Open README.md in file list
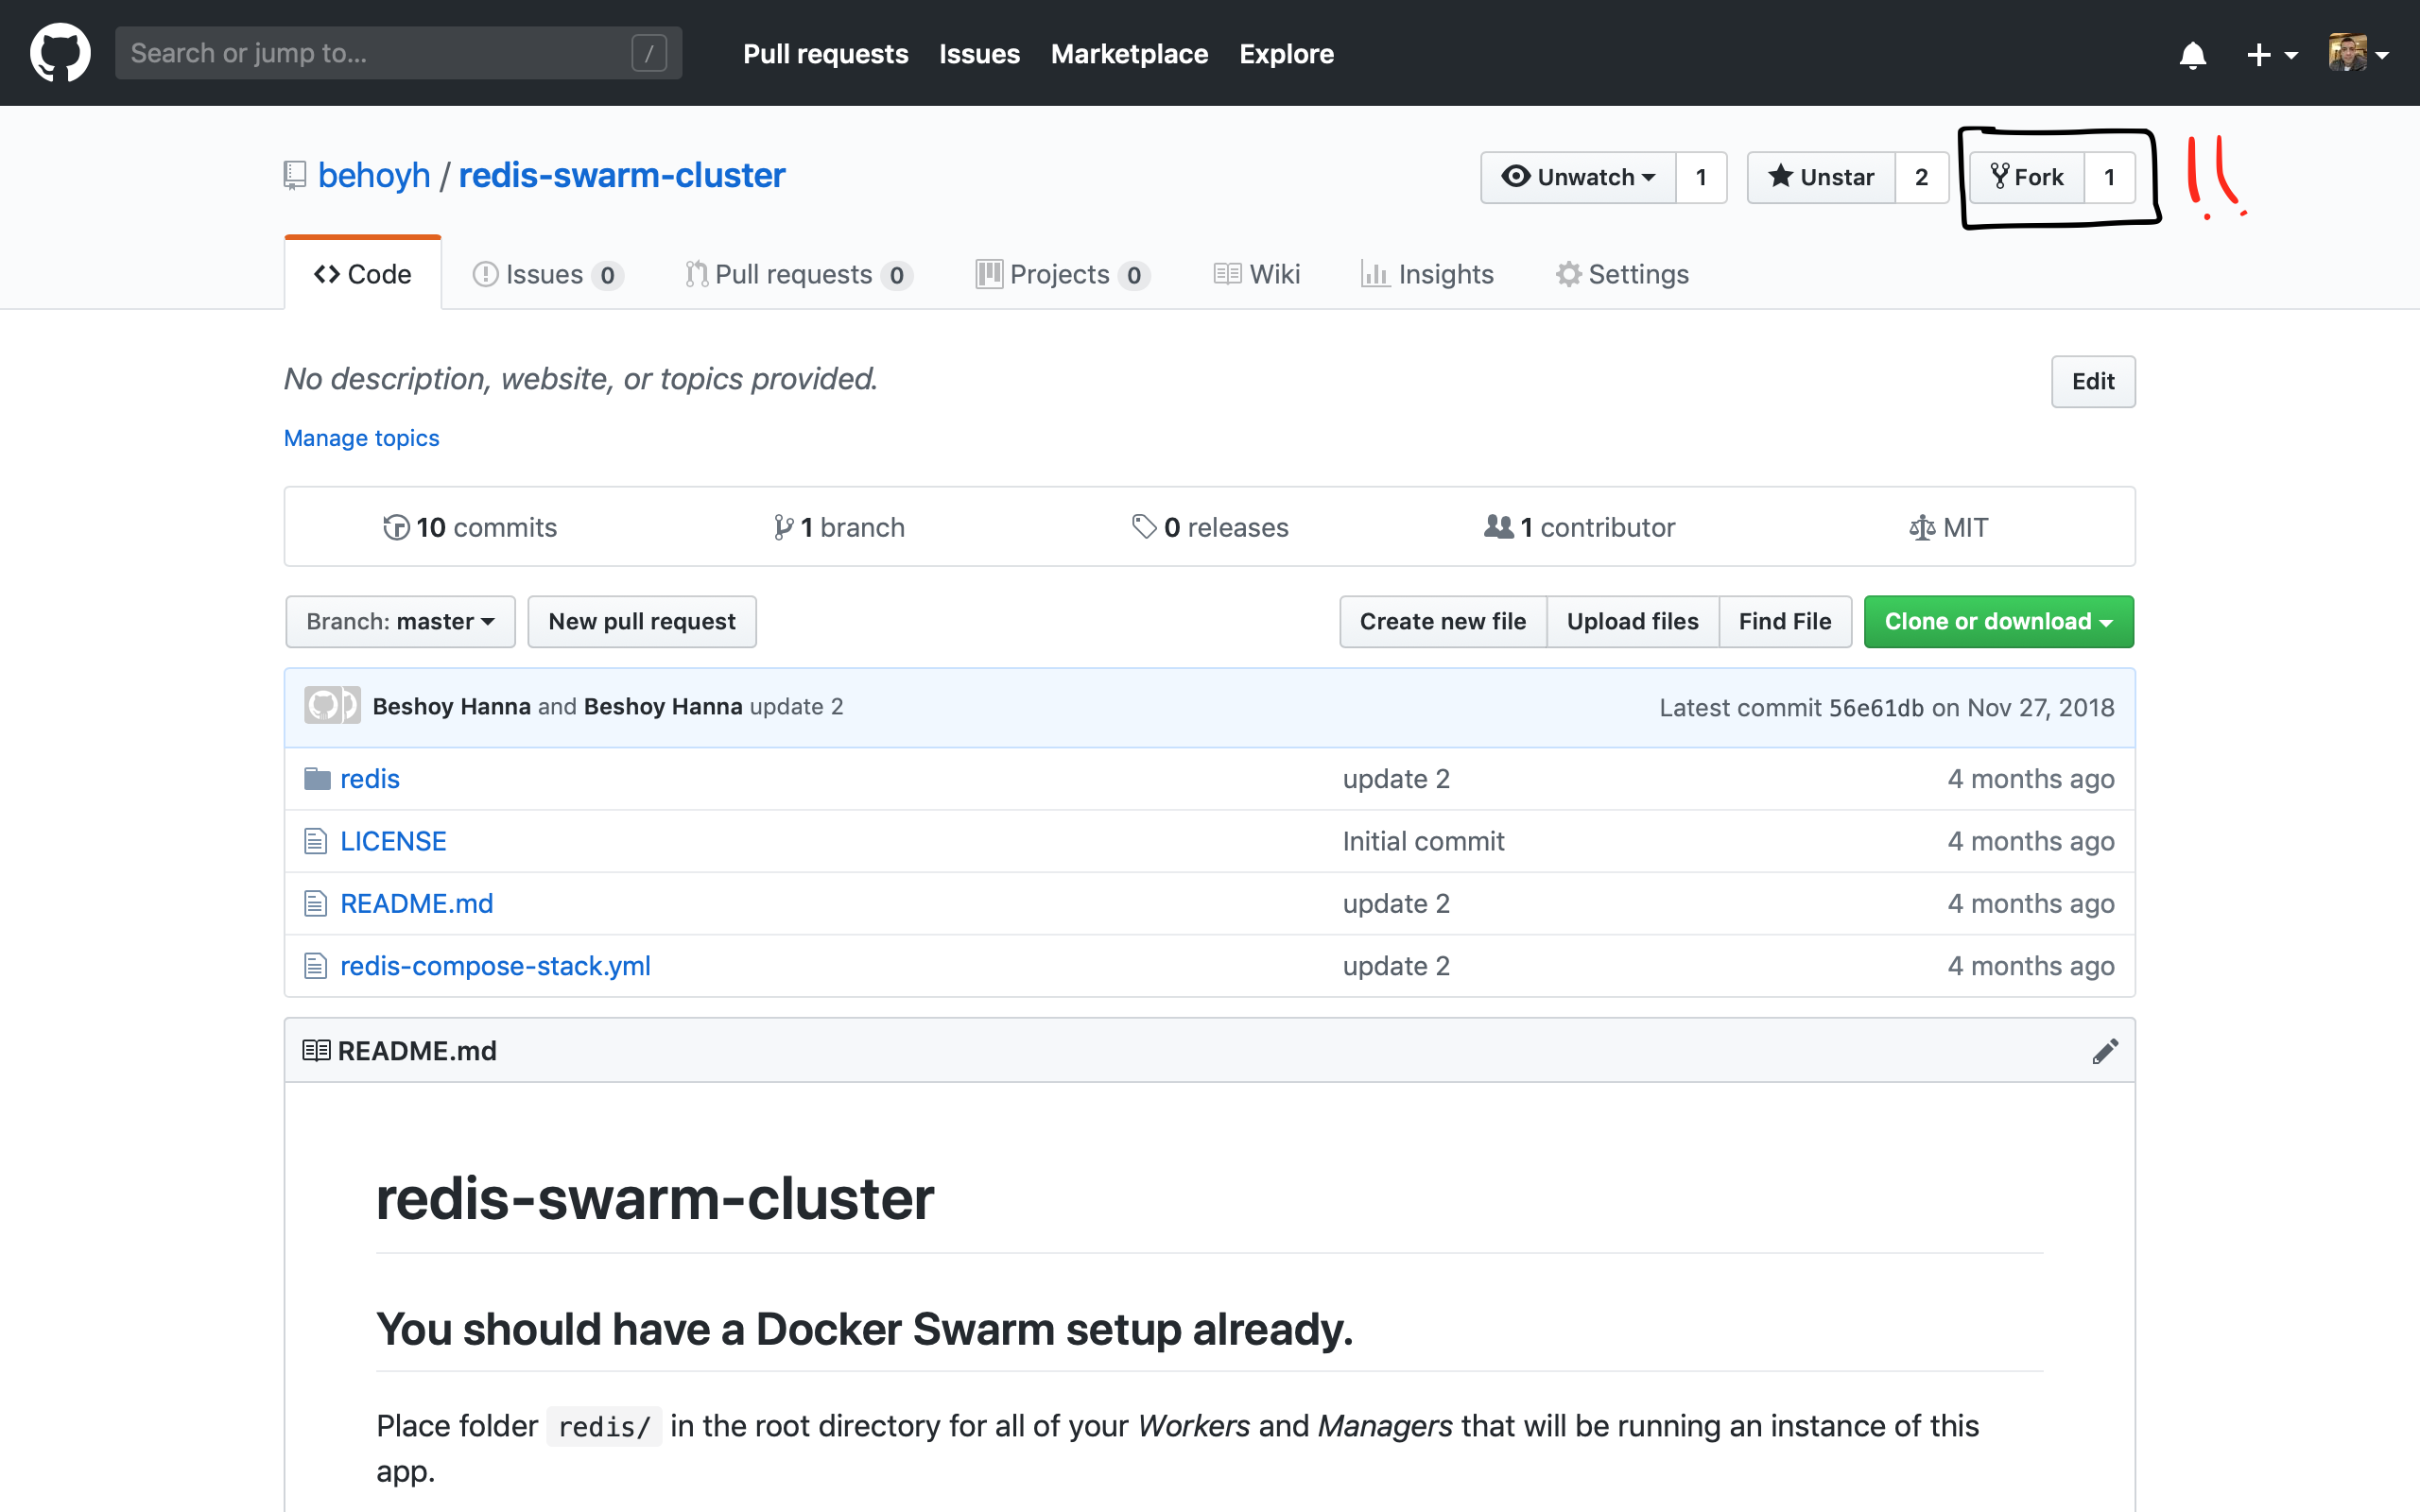Viewport: 2420px width, 1512px height. 416,903
